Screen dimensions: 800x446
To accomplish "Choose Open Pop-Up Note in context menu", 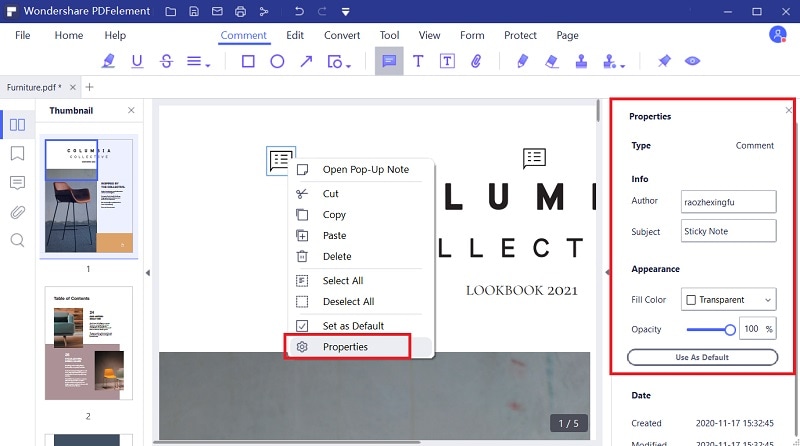I will [x=360, y=169].
